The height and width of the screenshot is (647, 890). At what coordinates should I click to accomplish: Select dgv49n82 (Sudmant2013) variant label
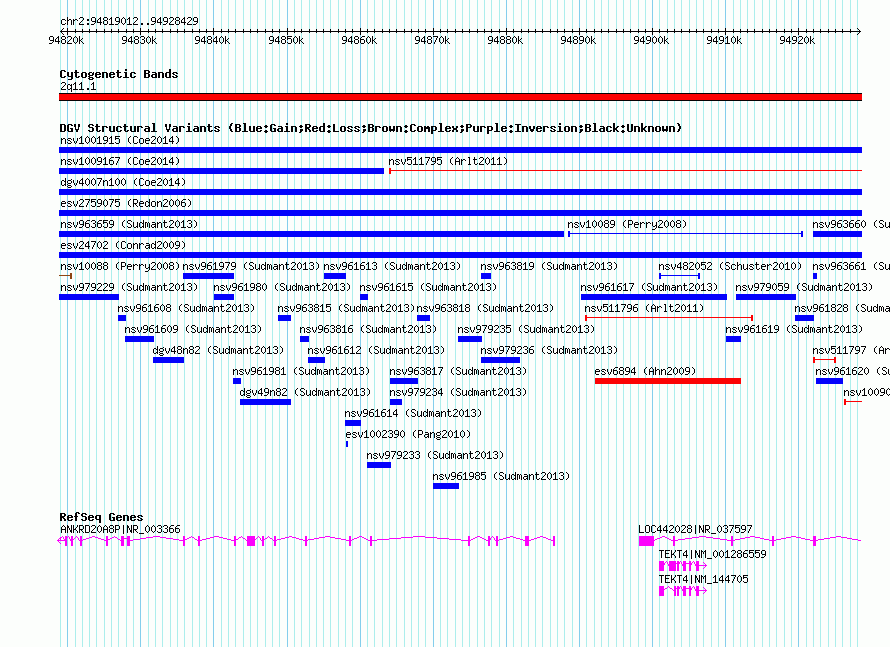(x=305, y=392)
